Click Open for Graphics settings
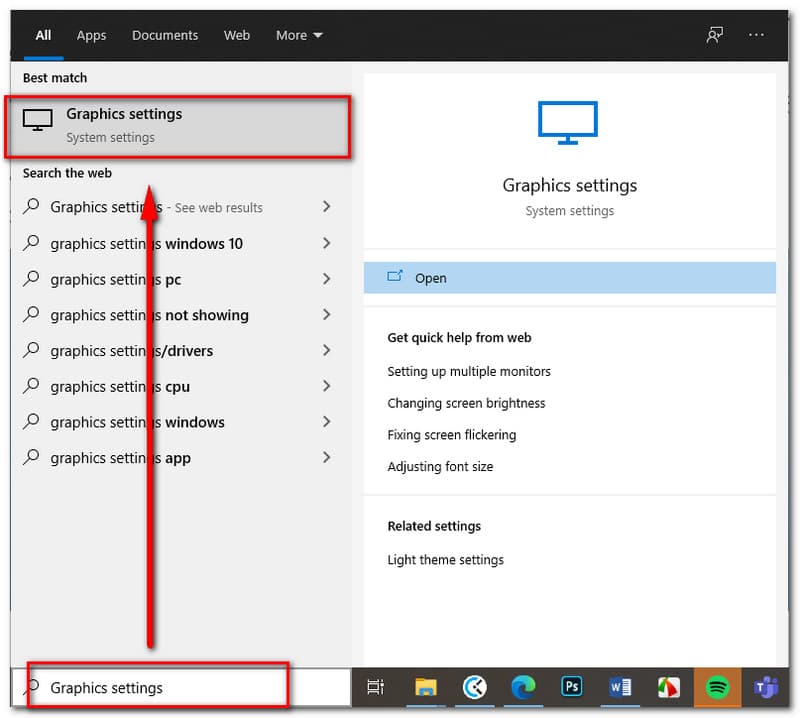Viewport: 800px width, 718px height. pyautogui.click(x=430, y=278)
